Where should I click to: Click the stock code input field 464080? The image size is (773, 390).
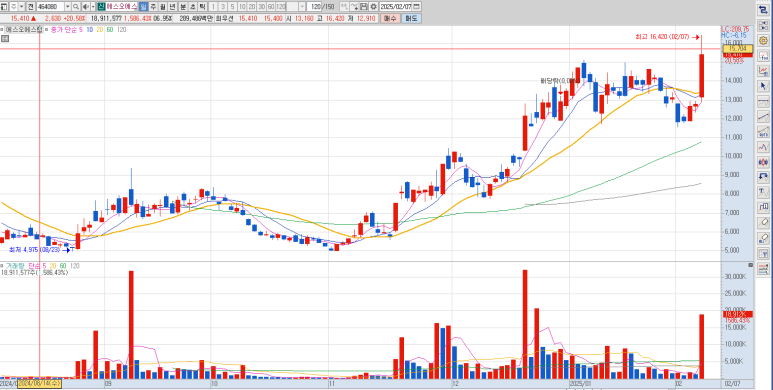tap(50, 6)
